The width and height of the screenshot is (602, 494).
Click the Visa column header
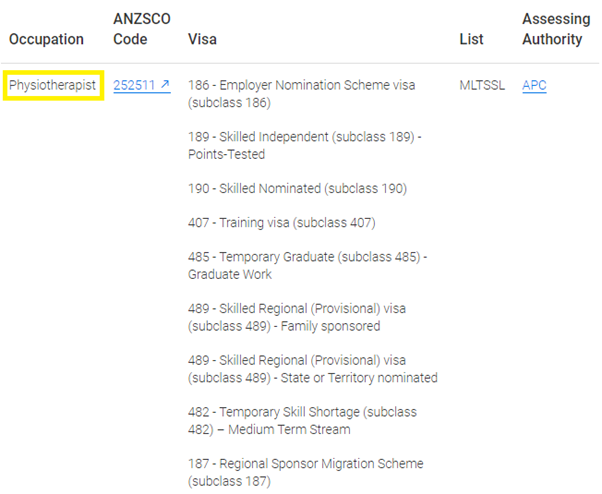coord(202,39)
